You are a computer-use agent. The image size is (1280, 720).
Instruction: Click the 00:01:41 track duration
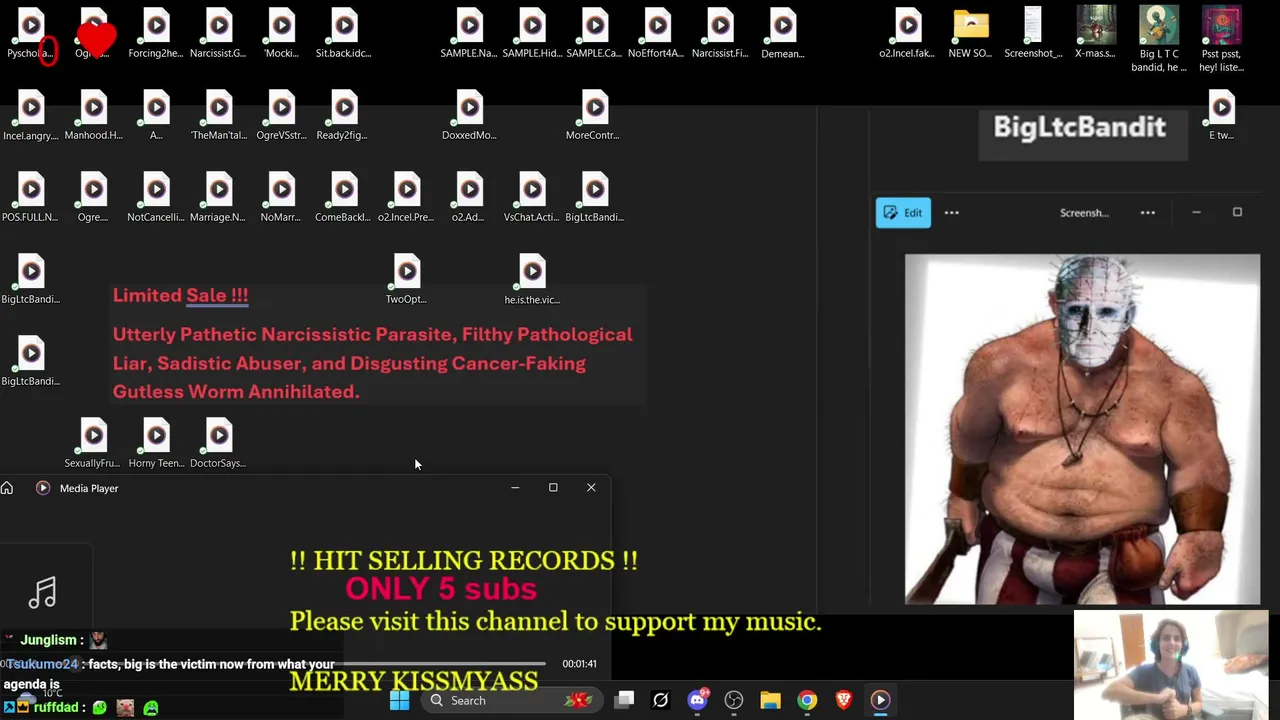(579, 664)
